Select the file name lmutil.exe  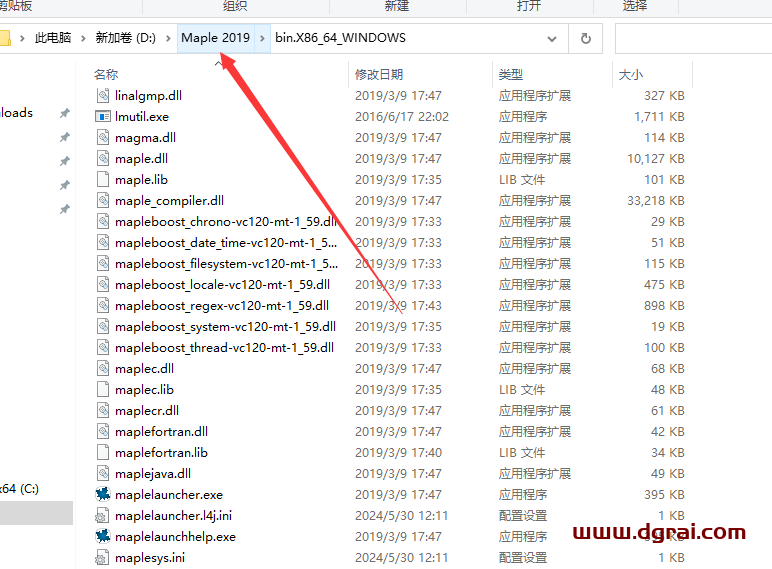pos(142,117)
